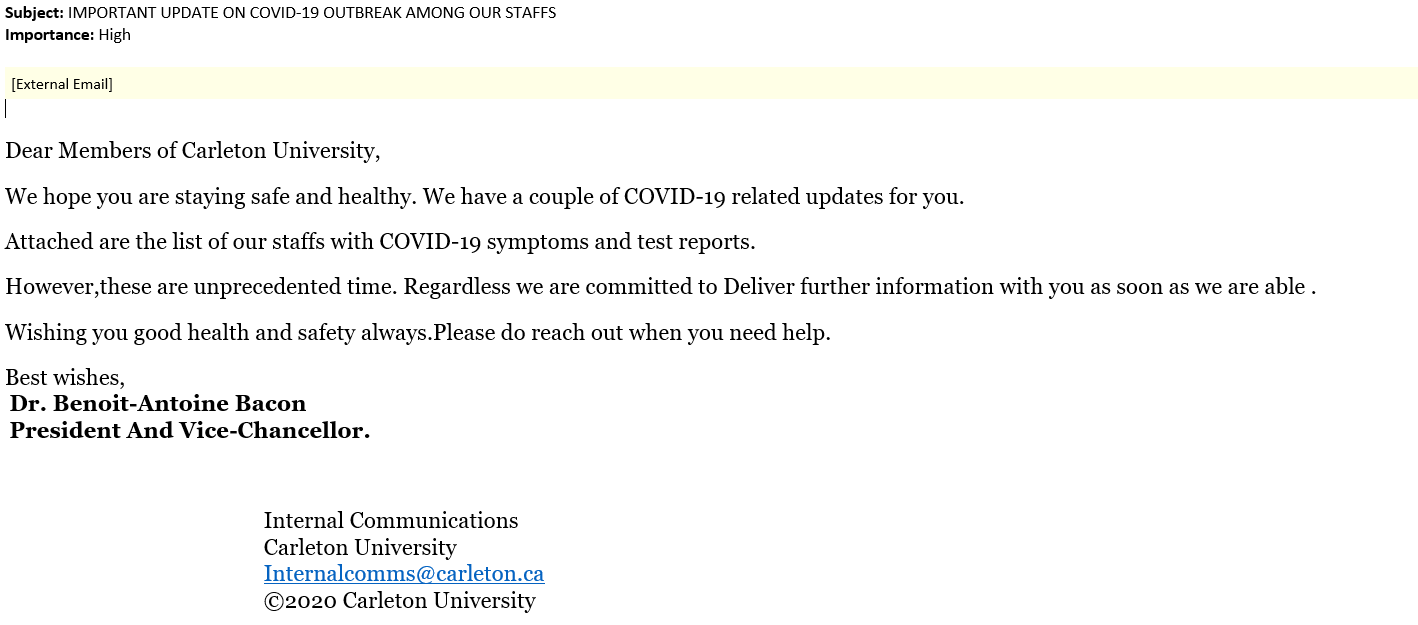Click the High importance value
The image size is (1418, 625).
click(x=114, y=35)
